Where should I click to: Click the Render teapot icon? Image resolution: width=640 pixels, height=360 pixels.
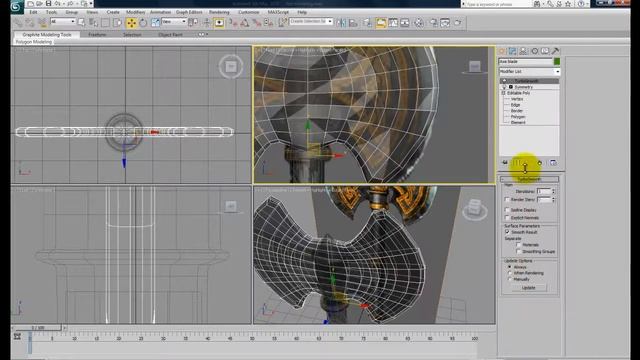pyautogui.click(x=457, y=23)
